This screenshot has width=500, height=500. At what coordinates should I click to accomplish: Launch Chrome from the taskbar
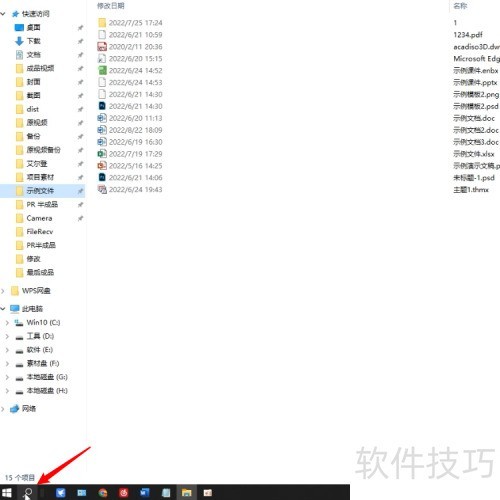103,493
